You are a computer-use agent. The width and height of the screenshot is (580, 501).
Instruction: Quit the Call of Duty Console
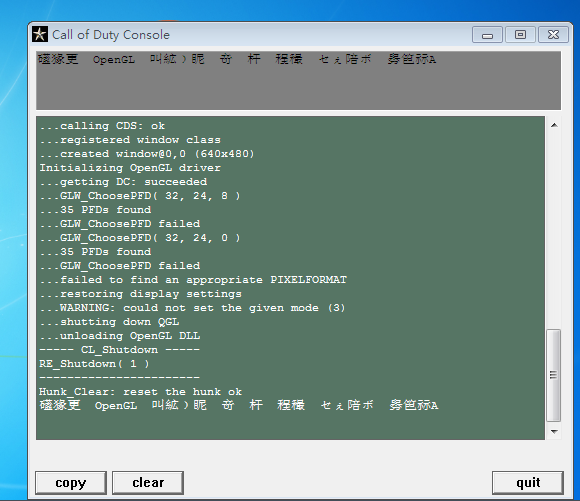pos(528,482)
